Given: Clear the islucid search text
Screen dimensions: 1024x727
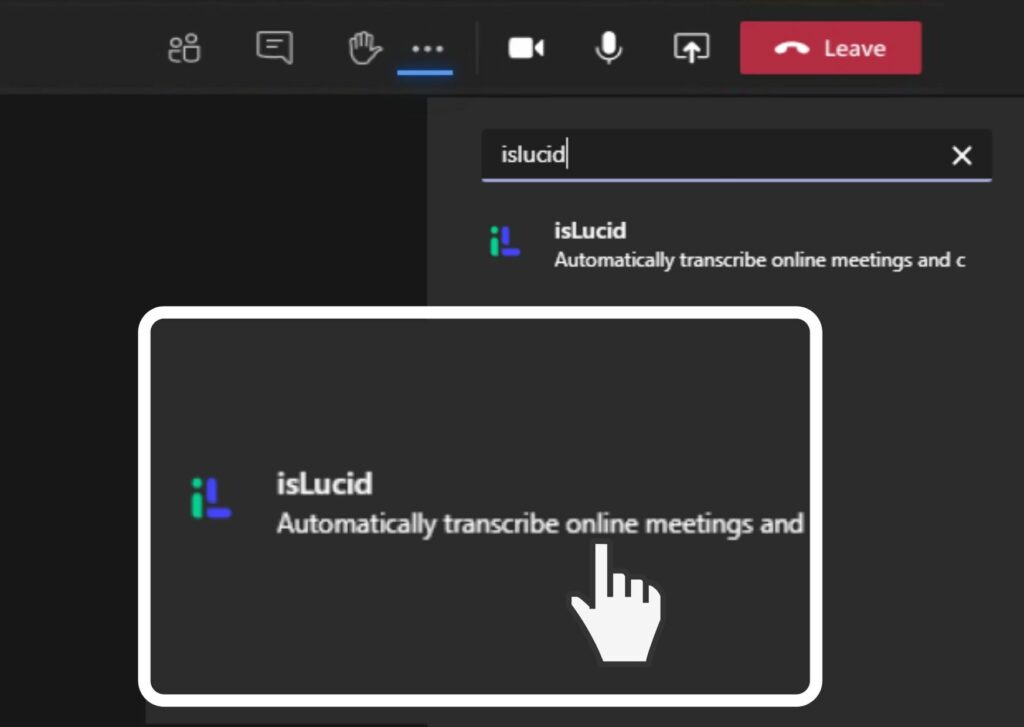Looking at the screenshot, I should coord(961,155).
